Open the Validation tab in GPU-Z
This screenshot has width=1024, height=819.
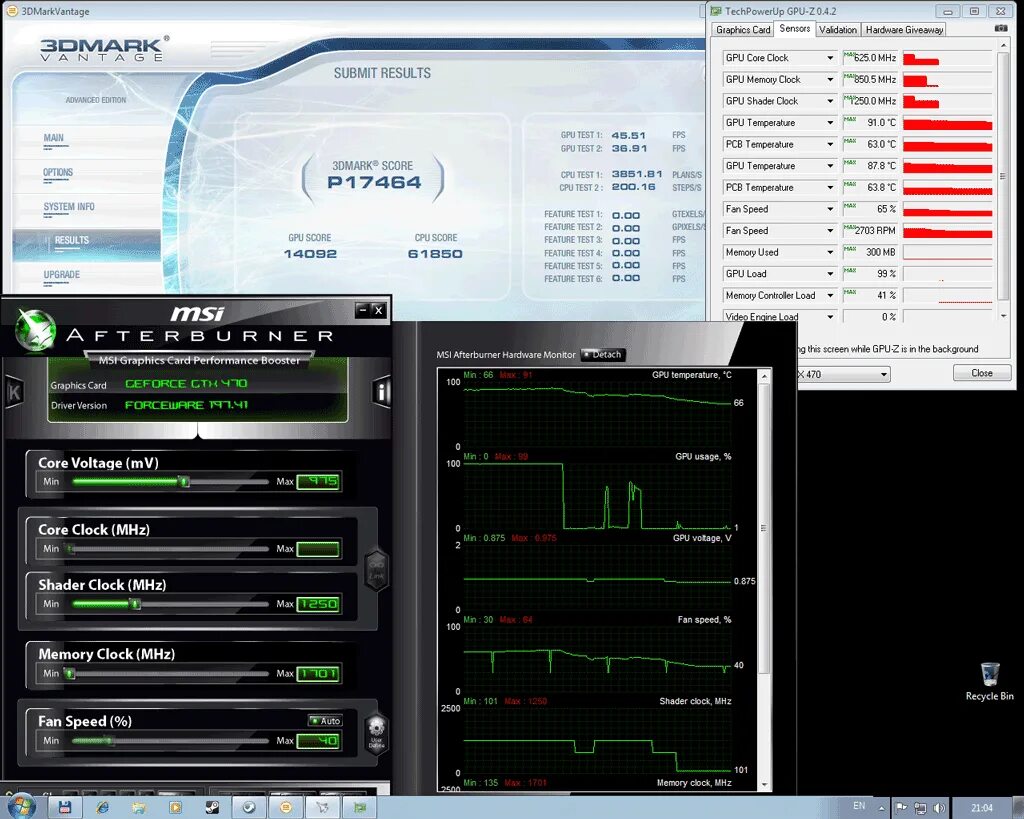[837, 29]
